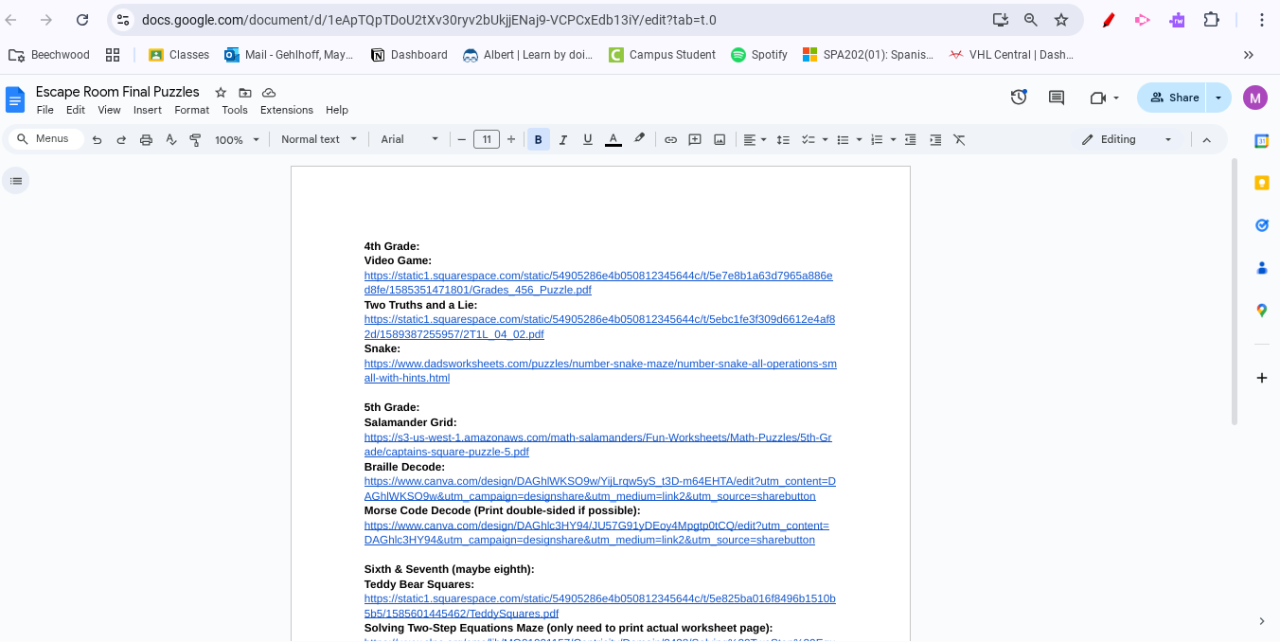Open checklist options dropdown arrow

click(x=825, y=140)
